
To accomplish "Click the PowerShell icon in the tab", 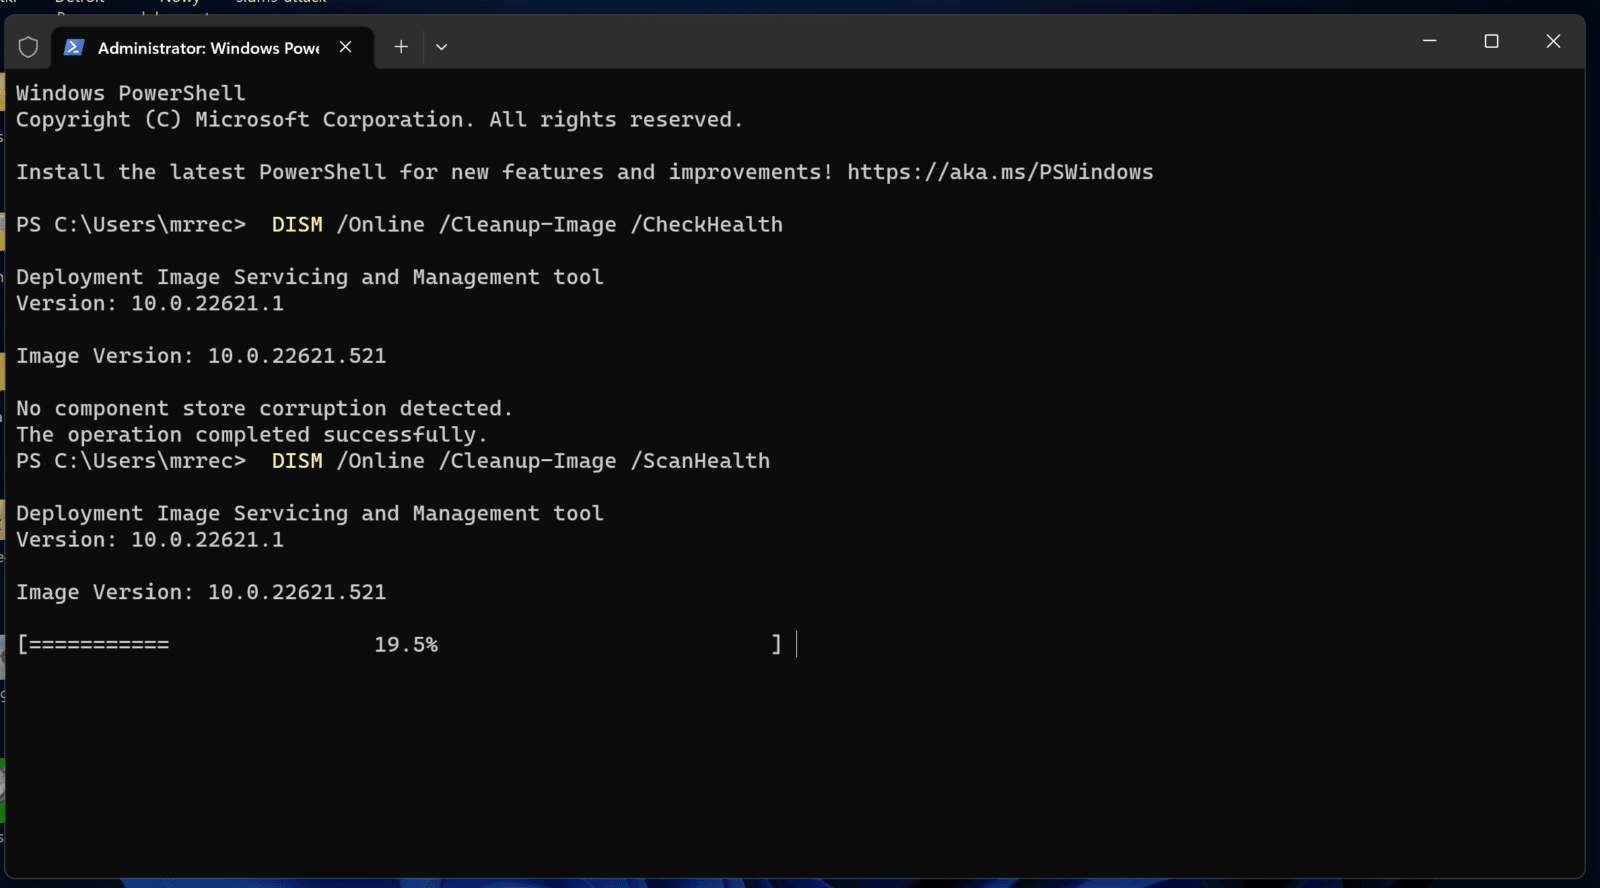I will [74, 47].
